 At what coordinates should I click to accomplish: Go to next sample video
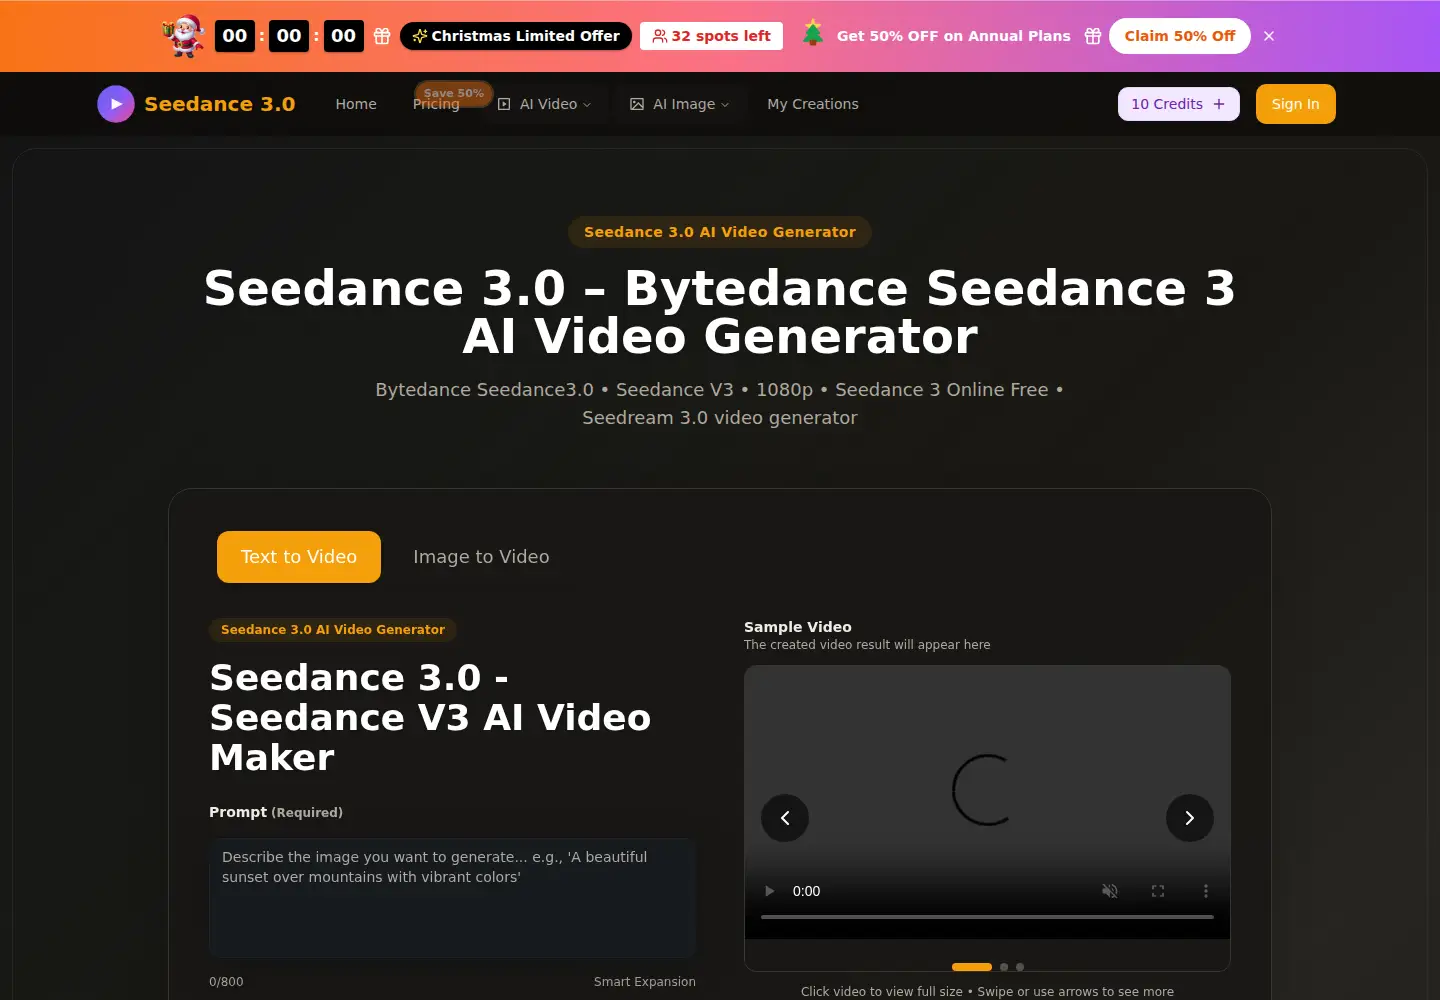pos(1190,818)
